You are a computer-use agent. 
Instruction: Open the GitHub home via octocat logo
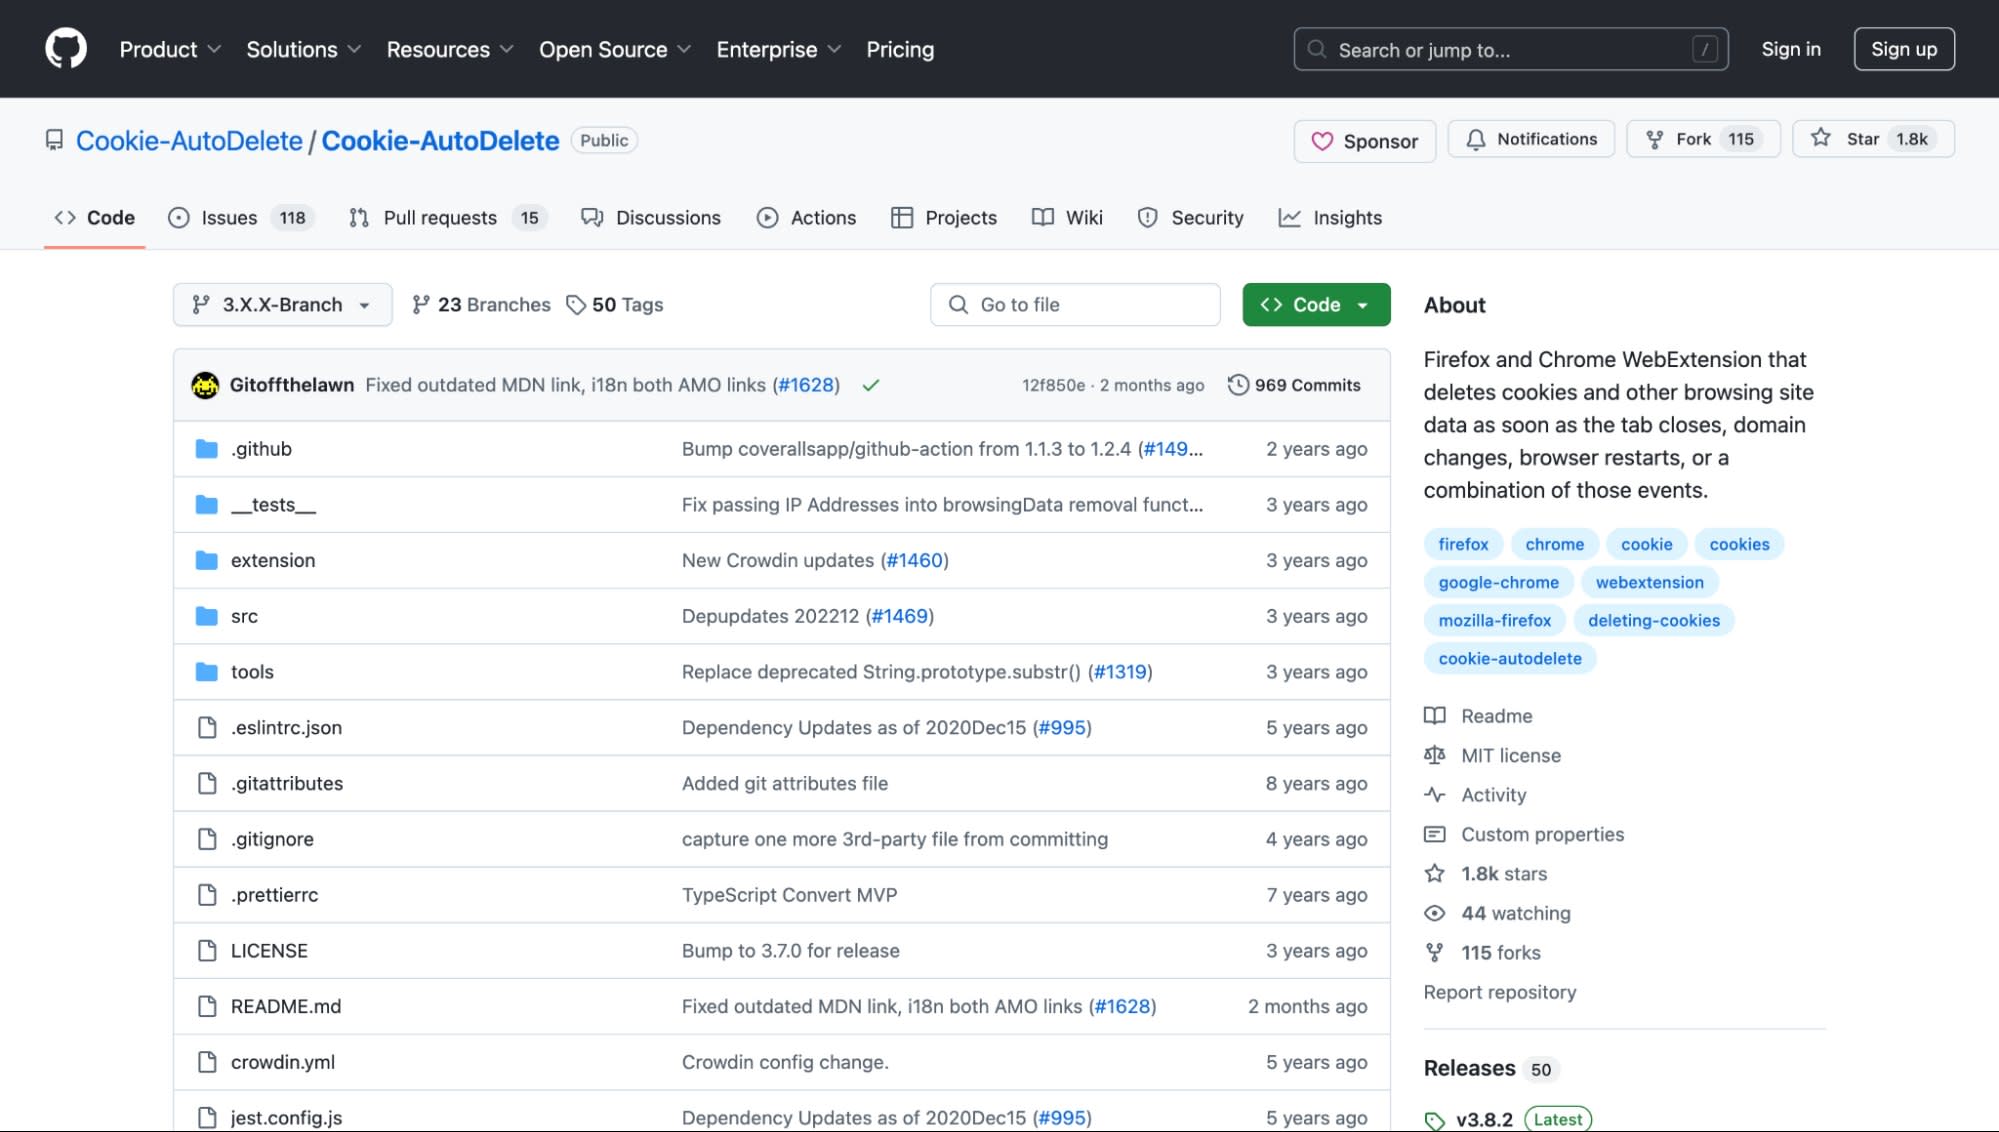(66, 47)
